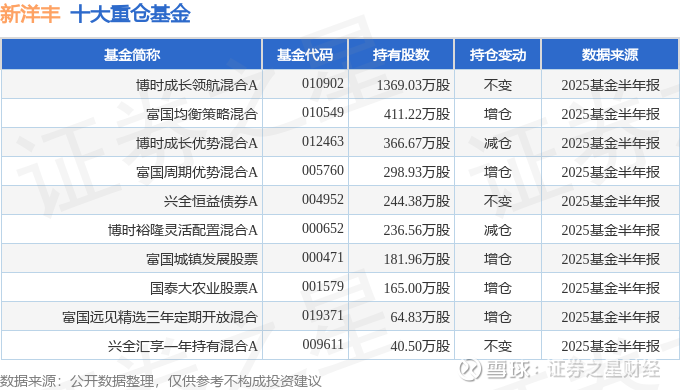Image resolution: width=680 pixels, height=390 pixels.
Task: Open the 富国城镇发展股票 fund name
Action: coord(202,259)
